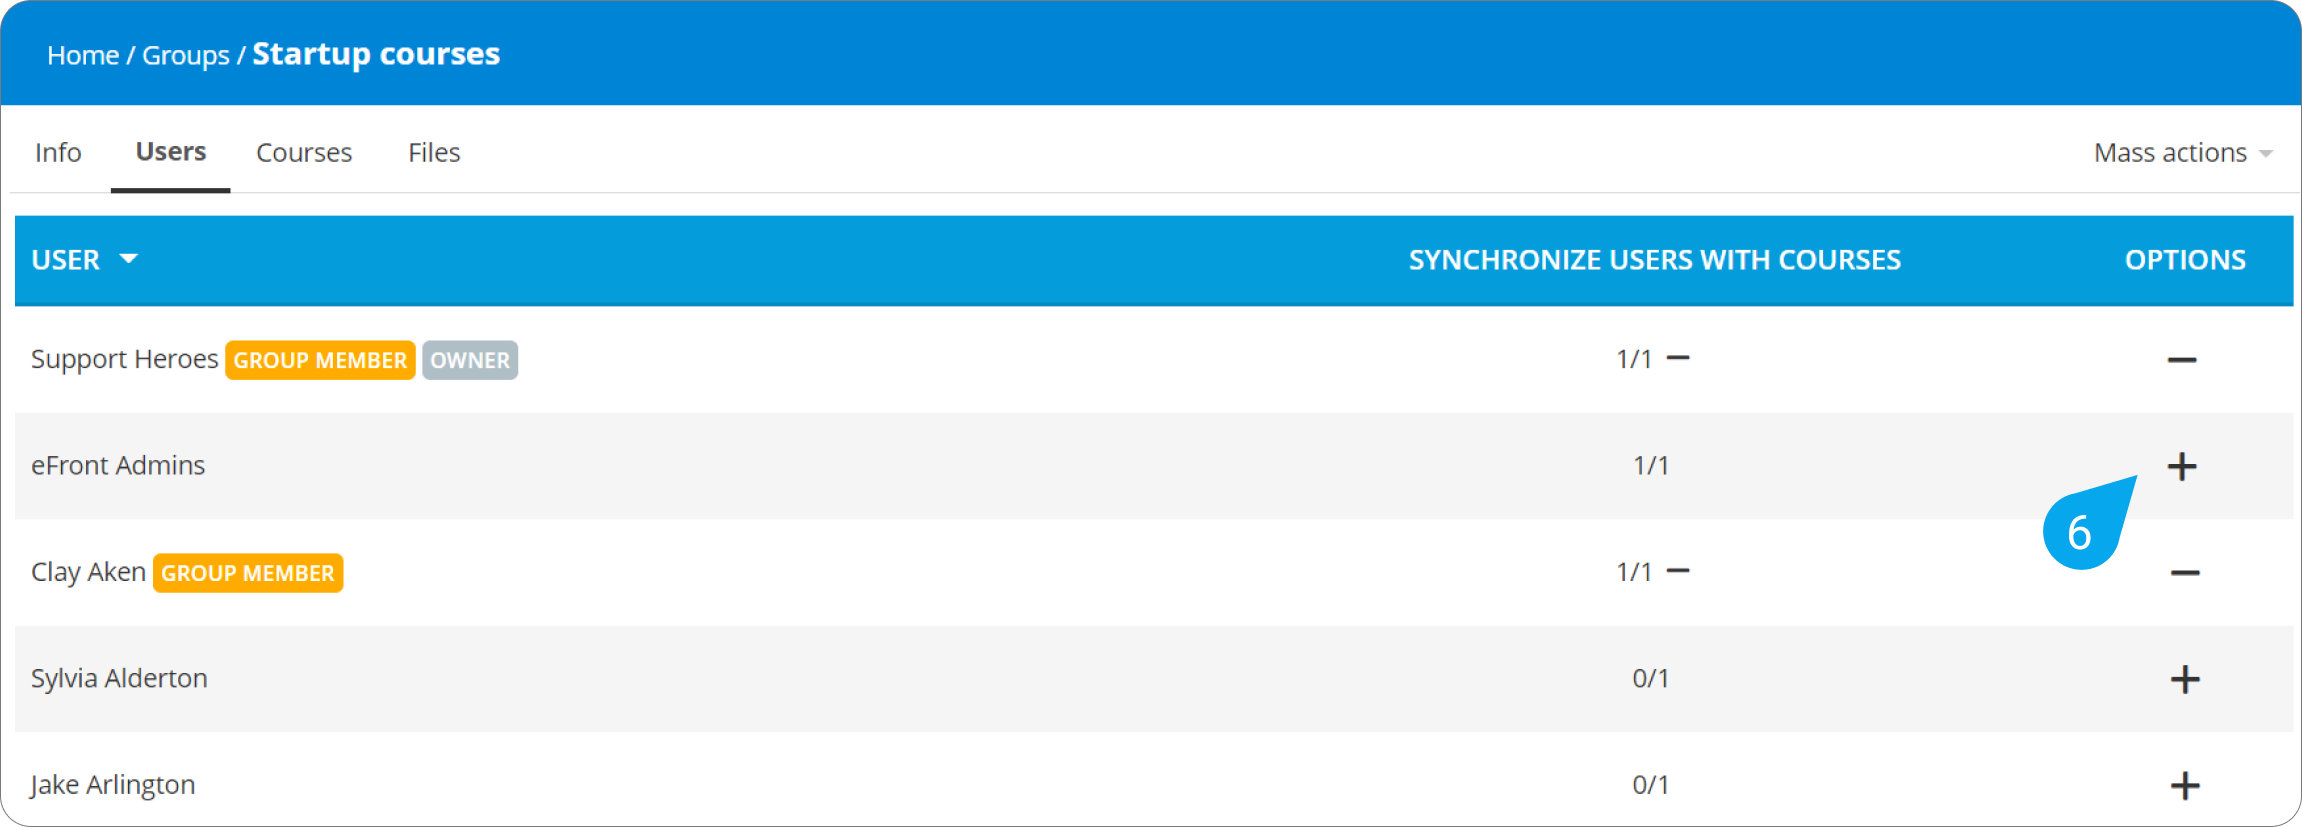Unsync Support Heroes courses using minus beside 1/1

tap(1678, 358)
